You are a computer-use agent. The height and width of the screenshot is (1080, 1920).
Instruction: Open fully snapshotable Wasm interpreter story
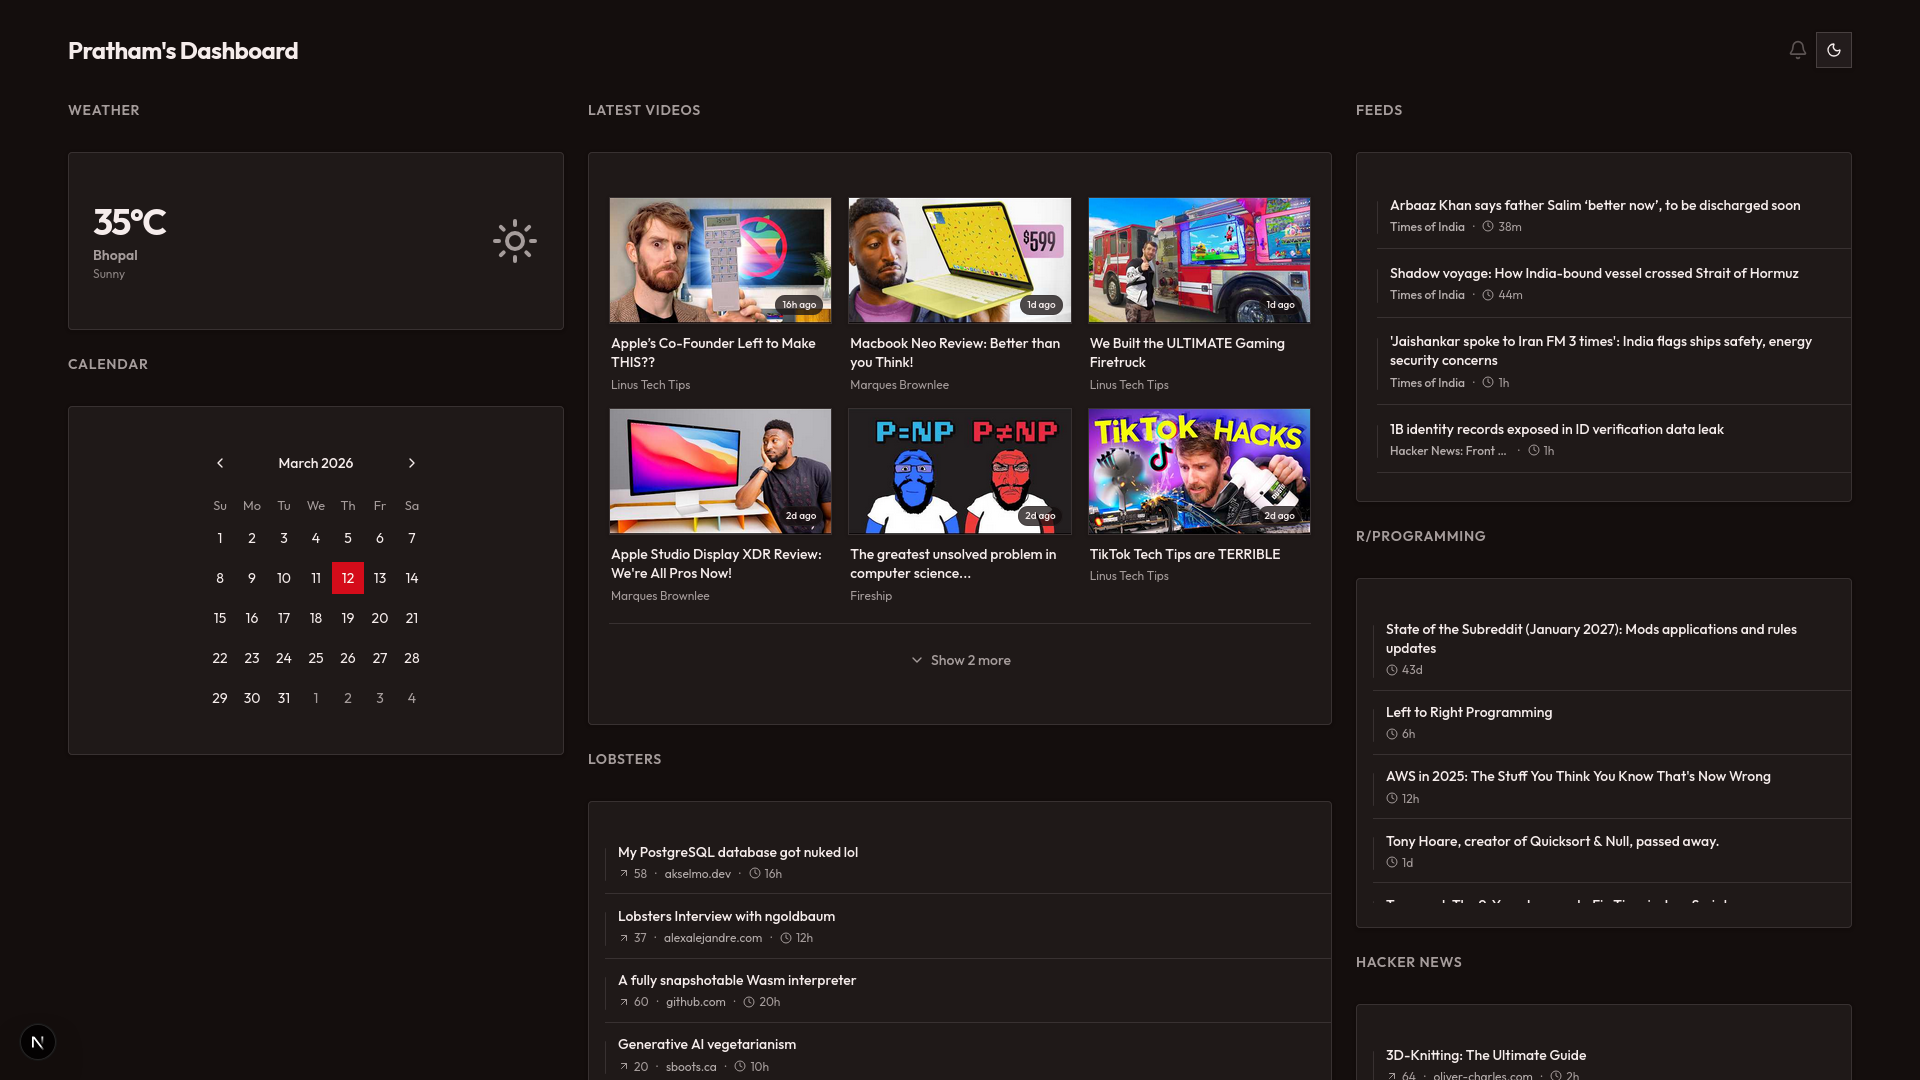pyautogui.click(x=737, y=980)
